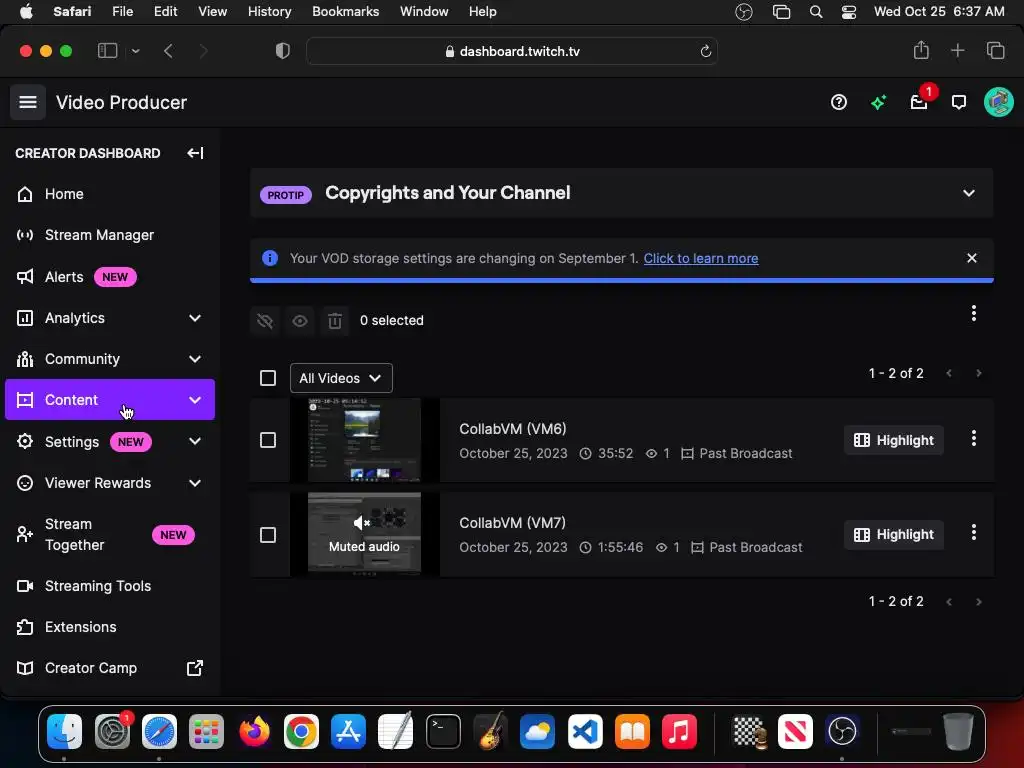Launch Visual Studio Code from dock
The height and width of the screenshot is (768, 1024).
click(584, 731)
